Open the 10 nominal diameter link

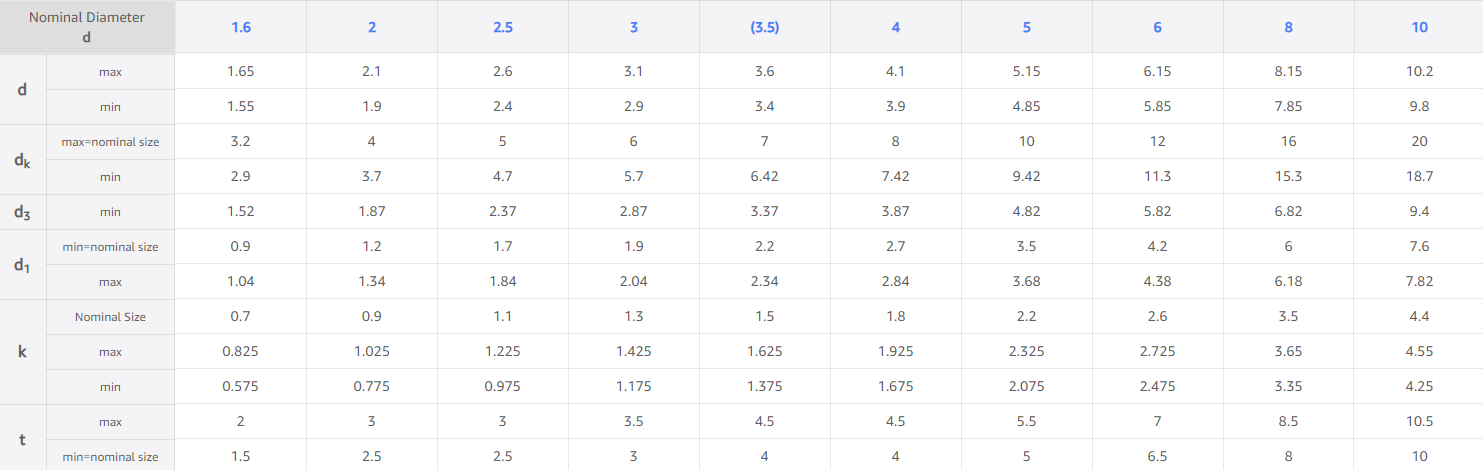click(x=1420, y=27)
